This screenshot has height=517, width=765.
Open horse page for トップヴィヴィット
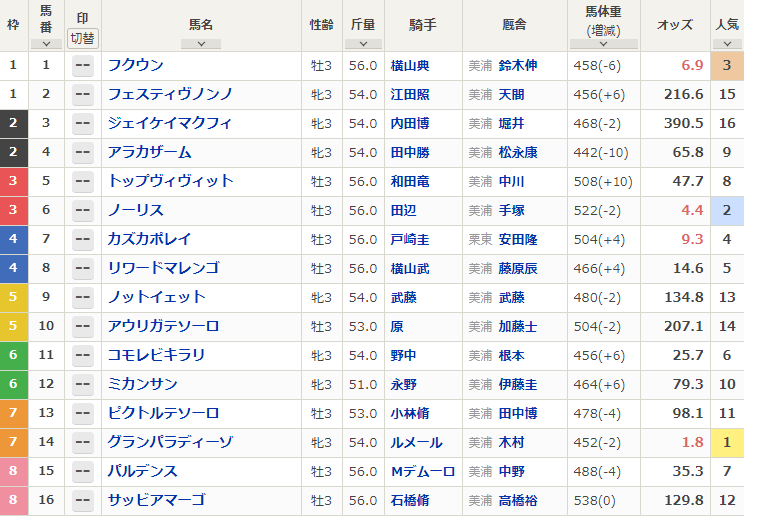point(170,182)
